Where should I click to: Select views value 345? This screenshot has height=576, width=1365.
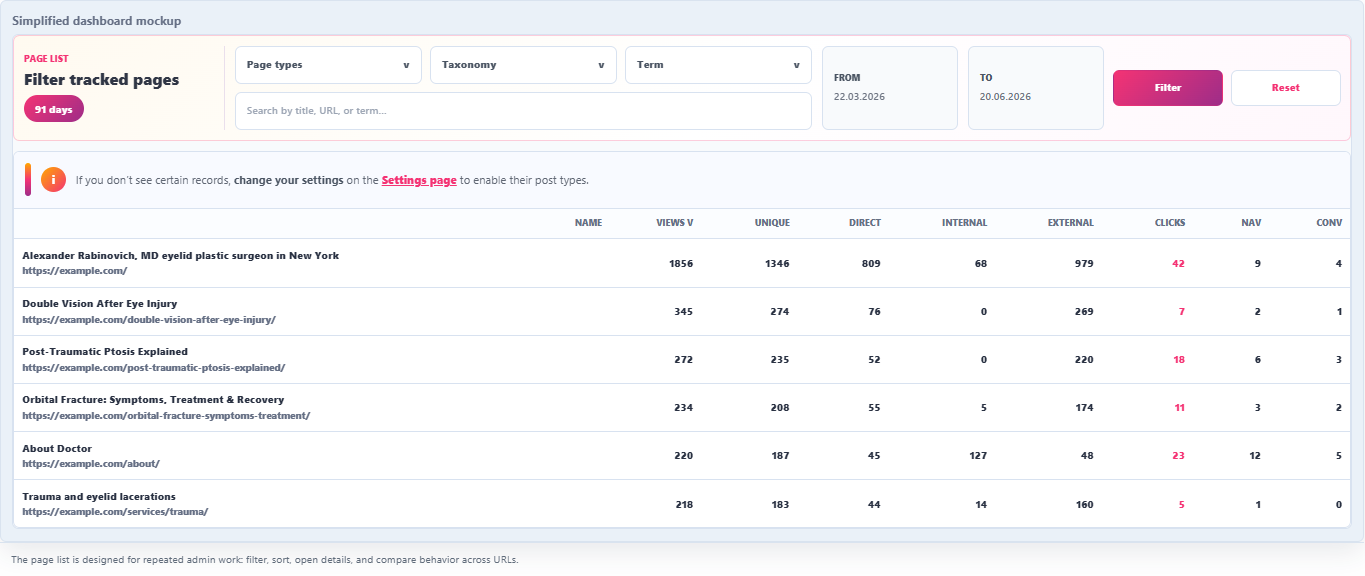(684, 312)
